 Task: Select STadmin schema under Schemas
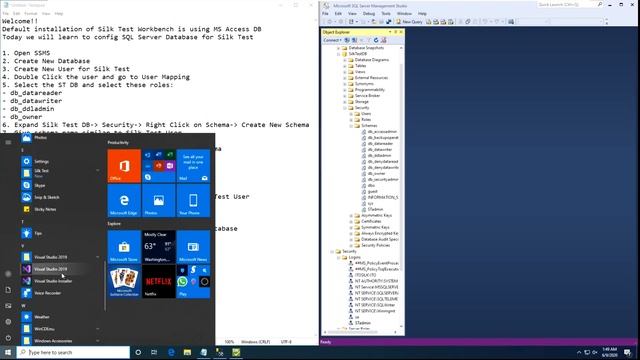375,209
